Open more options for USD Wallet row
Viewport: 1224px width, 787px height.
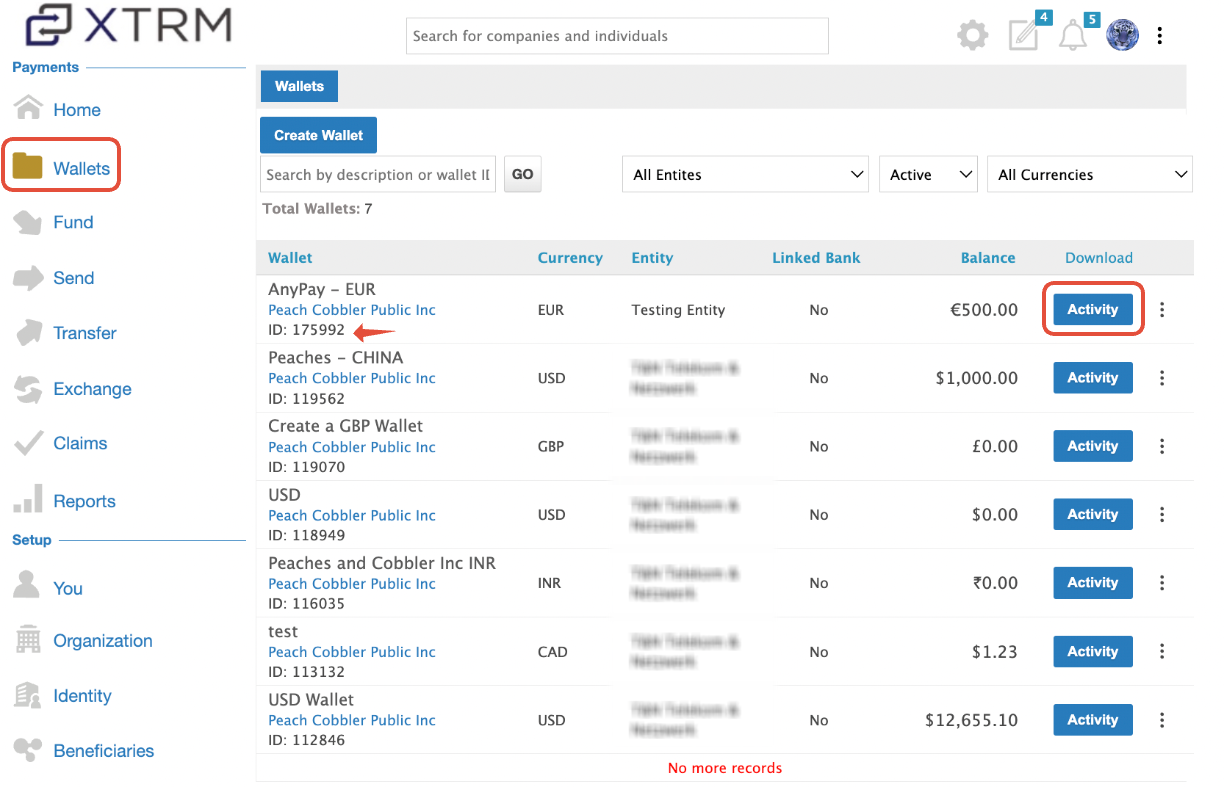[x=1162, y=720]
